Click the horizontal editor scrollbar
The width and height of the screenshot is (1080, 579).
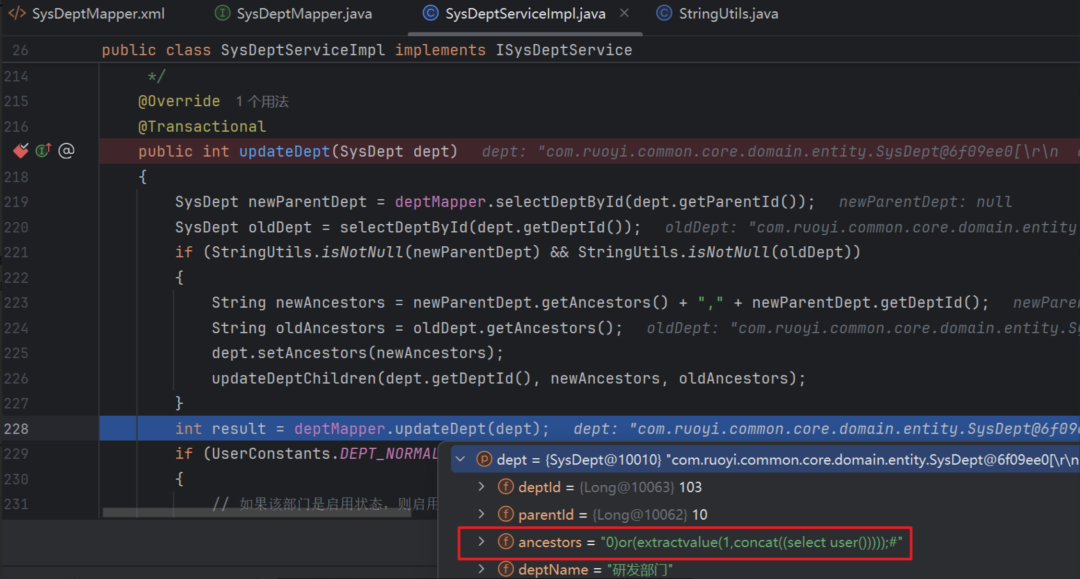256,512
